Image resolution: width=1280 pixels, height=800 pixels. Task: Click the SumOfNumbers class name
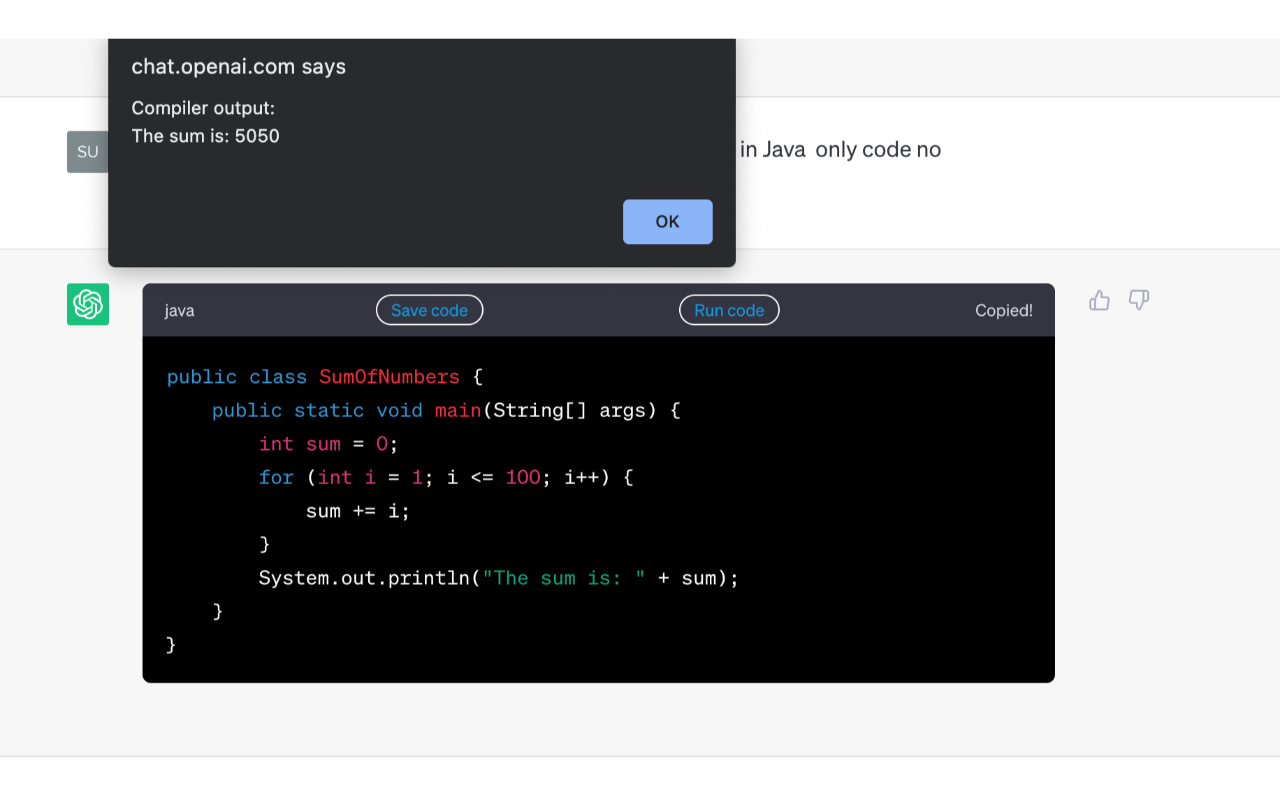(x=389, y=377)
